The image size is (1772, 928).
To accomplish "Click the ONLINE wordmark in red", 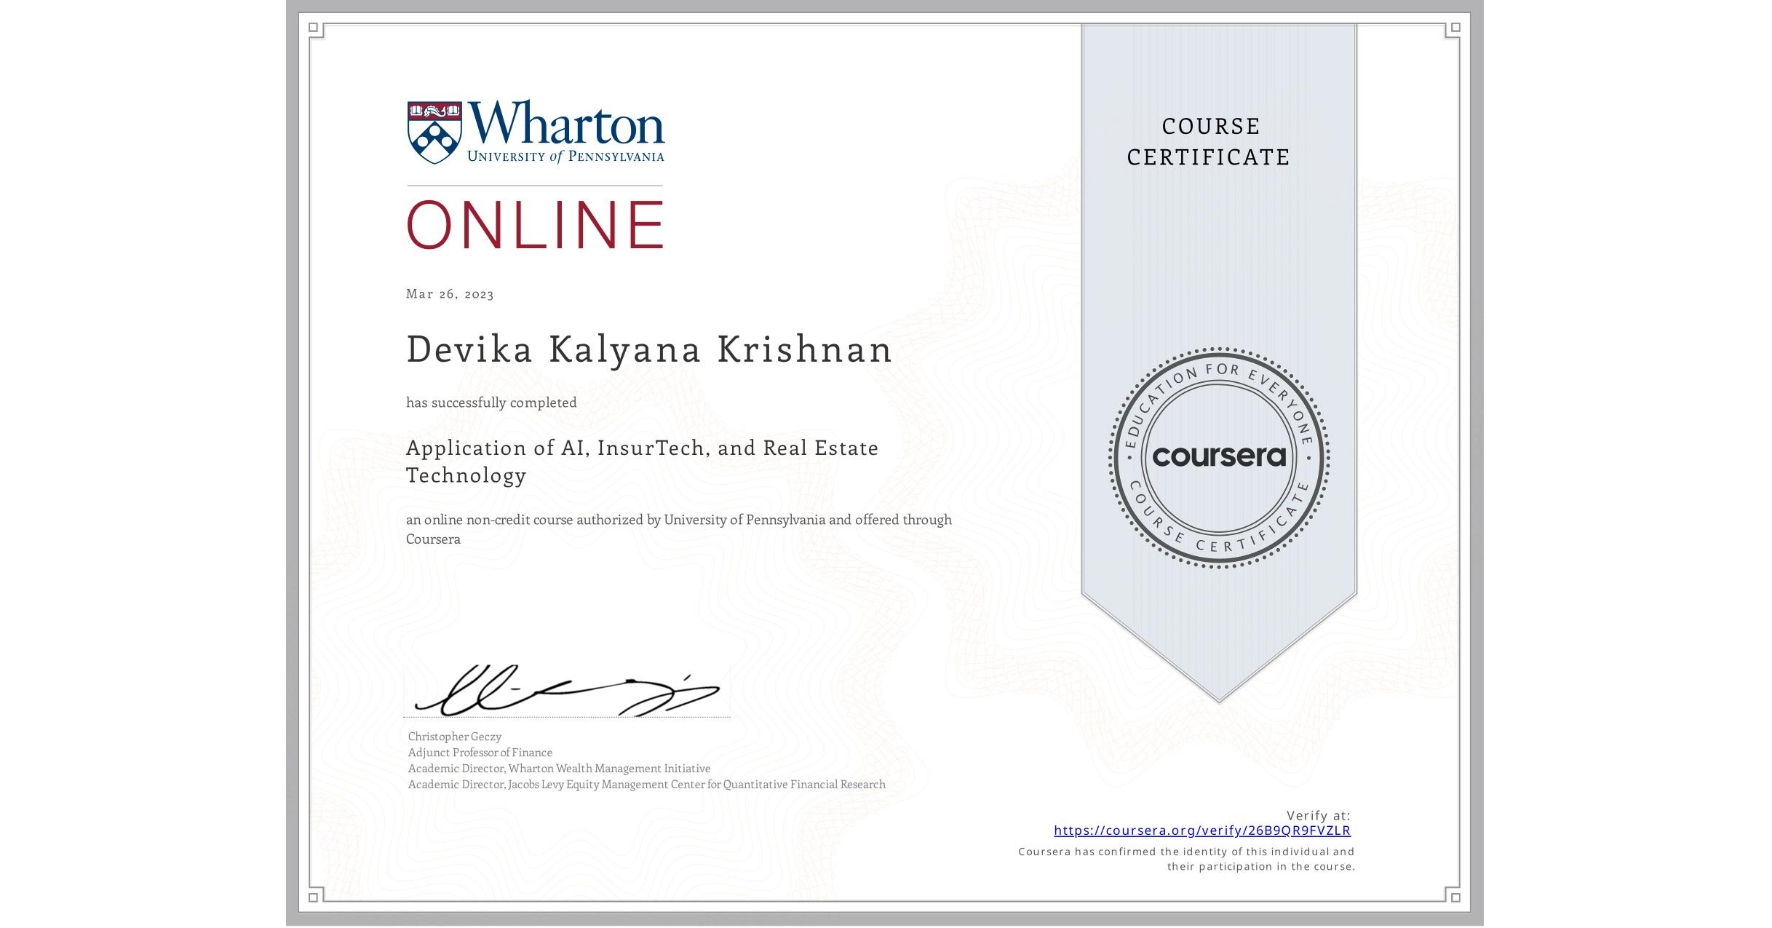I will [x=534, y=224].
